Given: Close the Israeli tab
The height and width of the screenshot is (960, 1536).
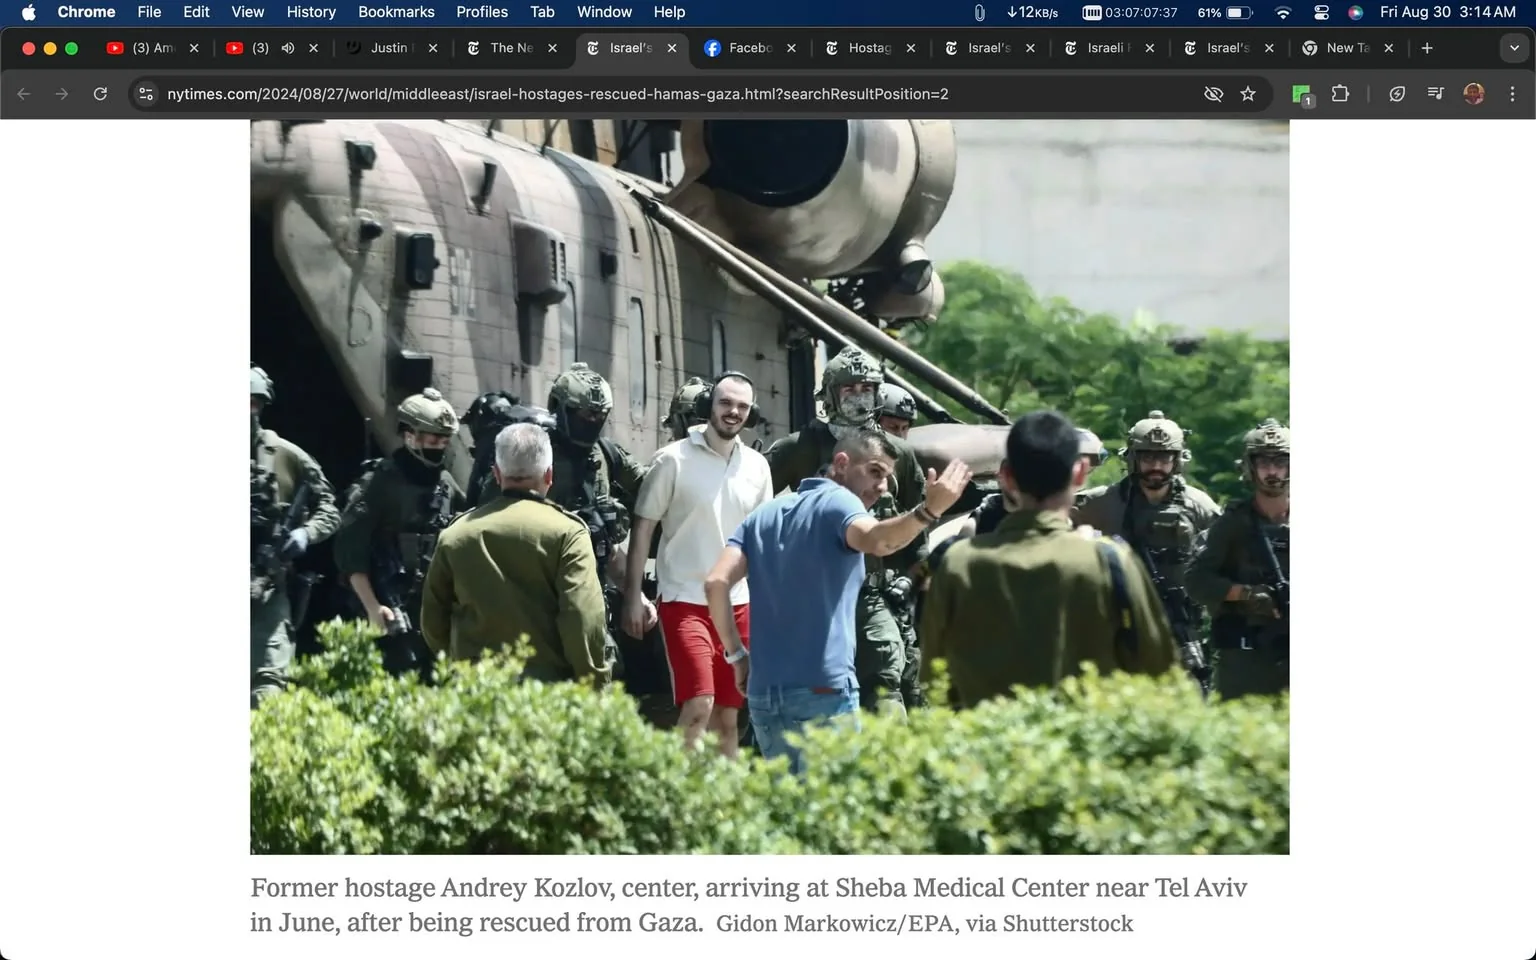Looking at the screenshot, I should click(x=1150, y=48).
